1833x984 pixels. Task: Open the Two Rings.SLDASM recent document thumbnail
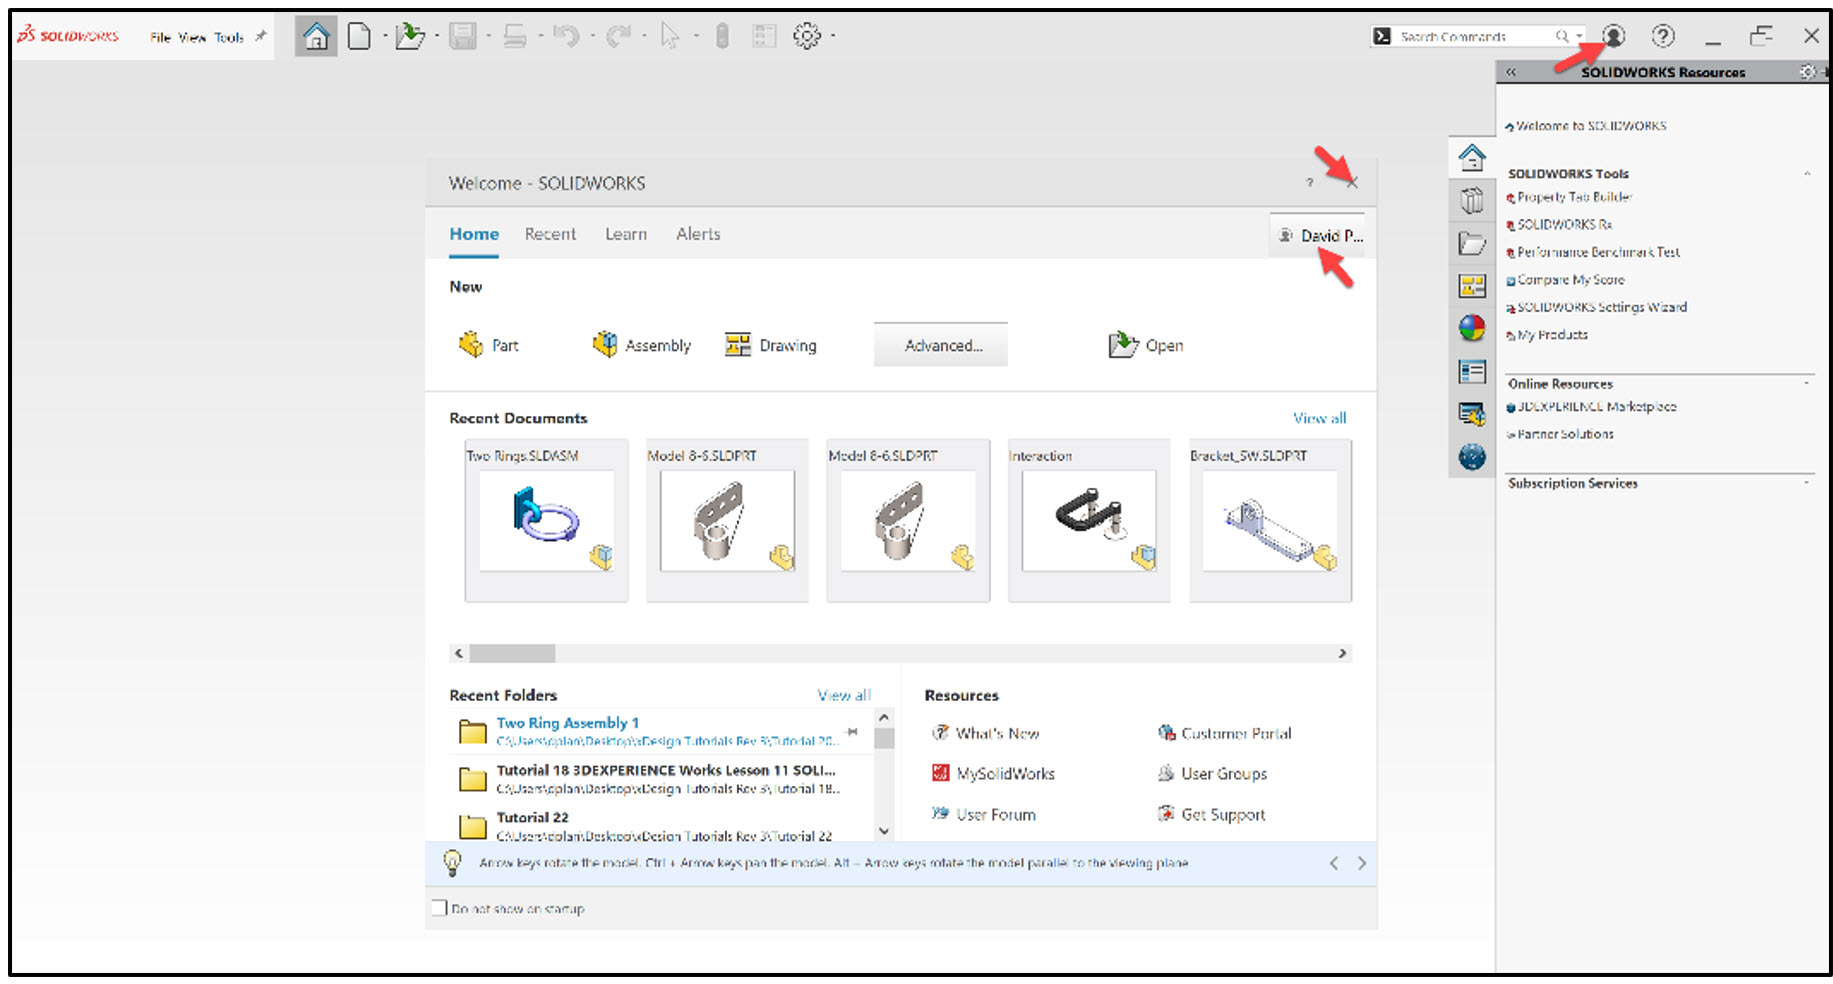pos(546,520)
